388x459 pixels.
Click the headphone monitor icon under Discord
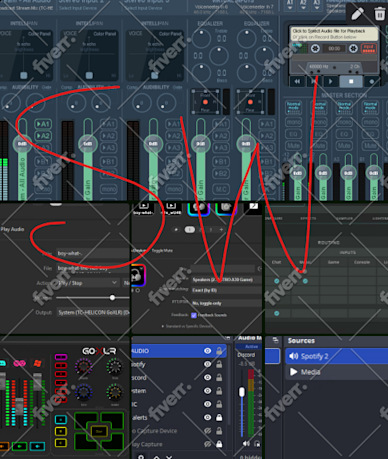click(257, 443)
